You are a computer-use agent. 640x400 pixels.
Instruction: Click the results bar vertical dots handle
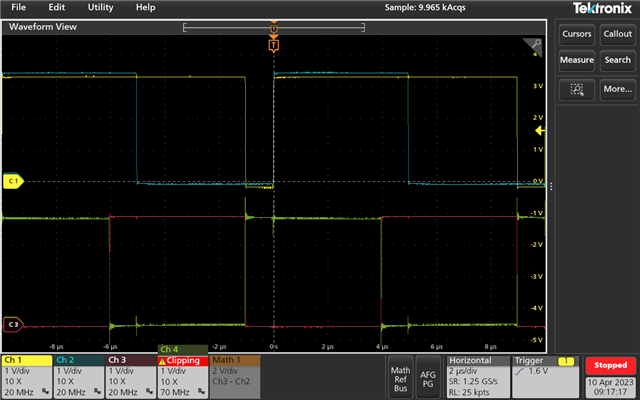pos(551,186)
